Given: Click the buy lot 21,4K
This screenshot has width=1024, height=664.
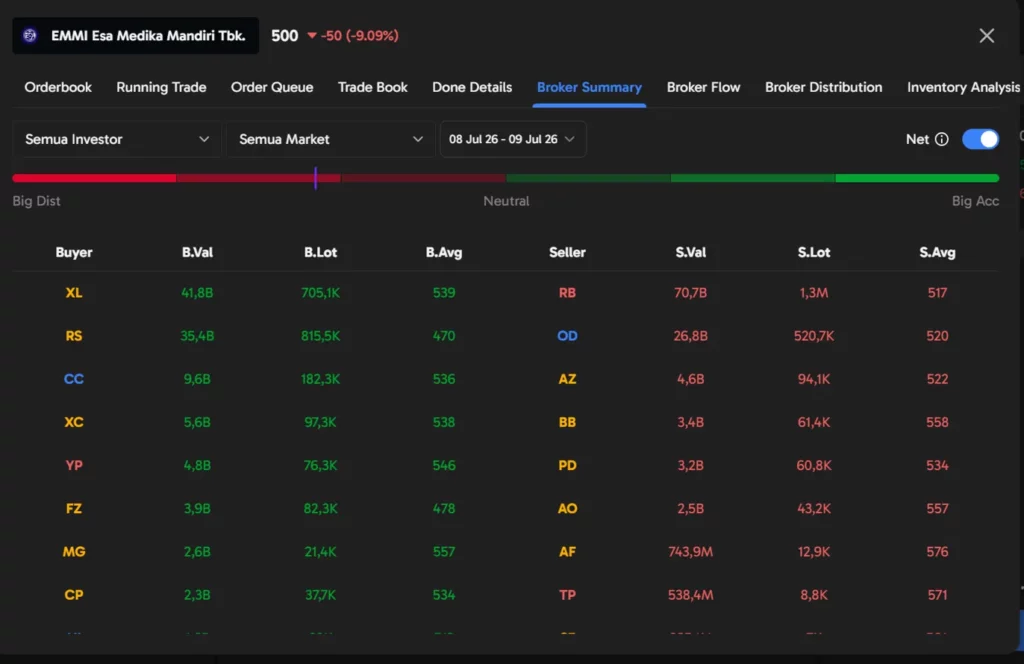Looking at the screenshot, I should 321,552.
